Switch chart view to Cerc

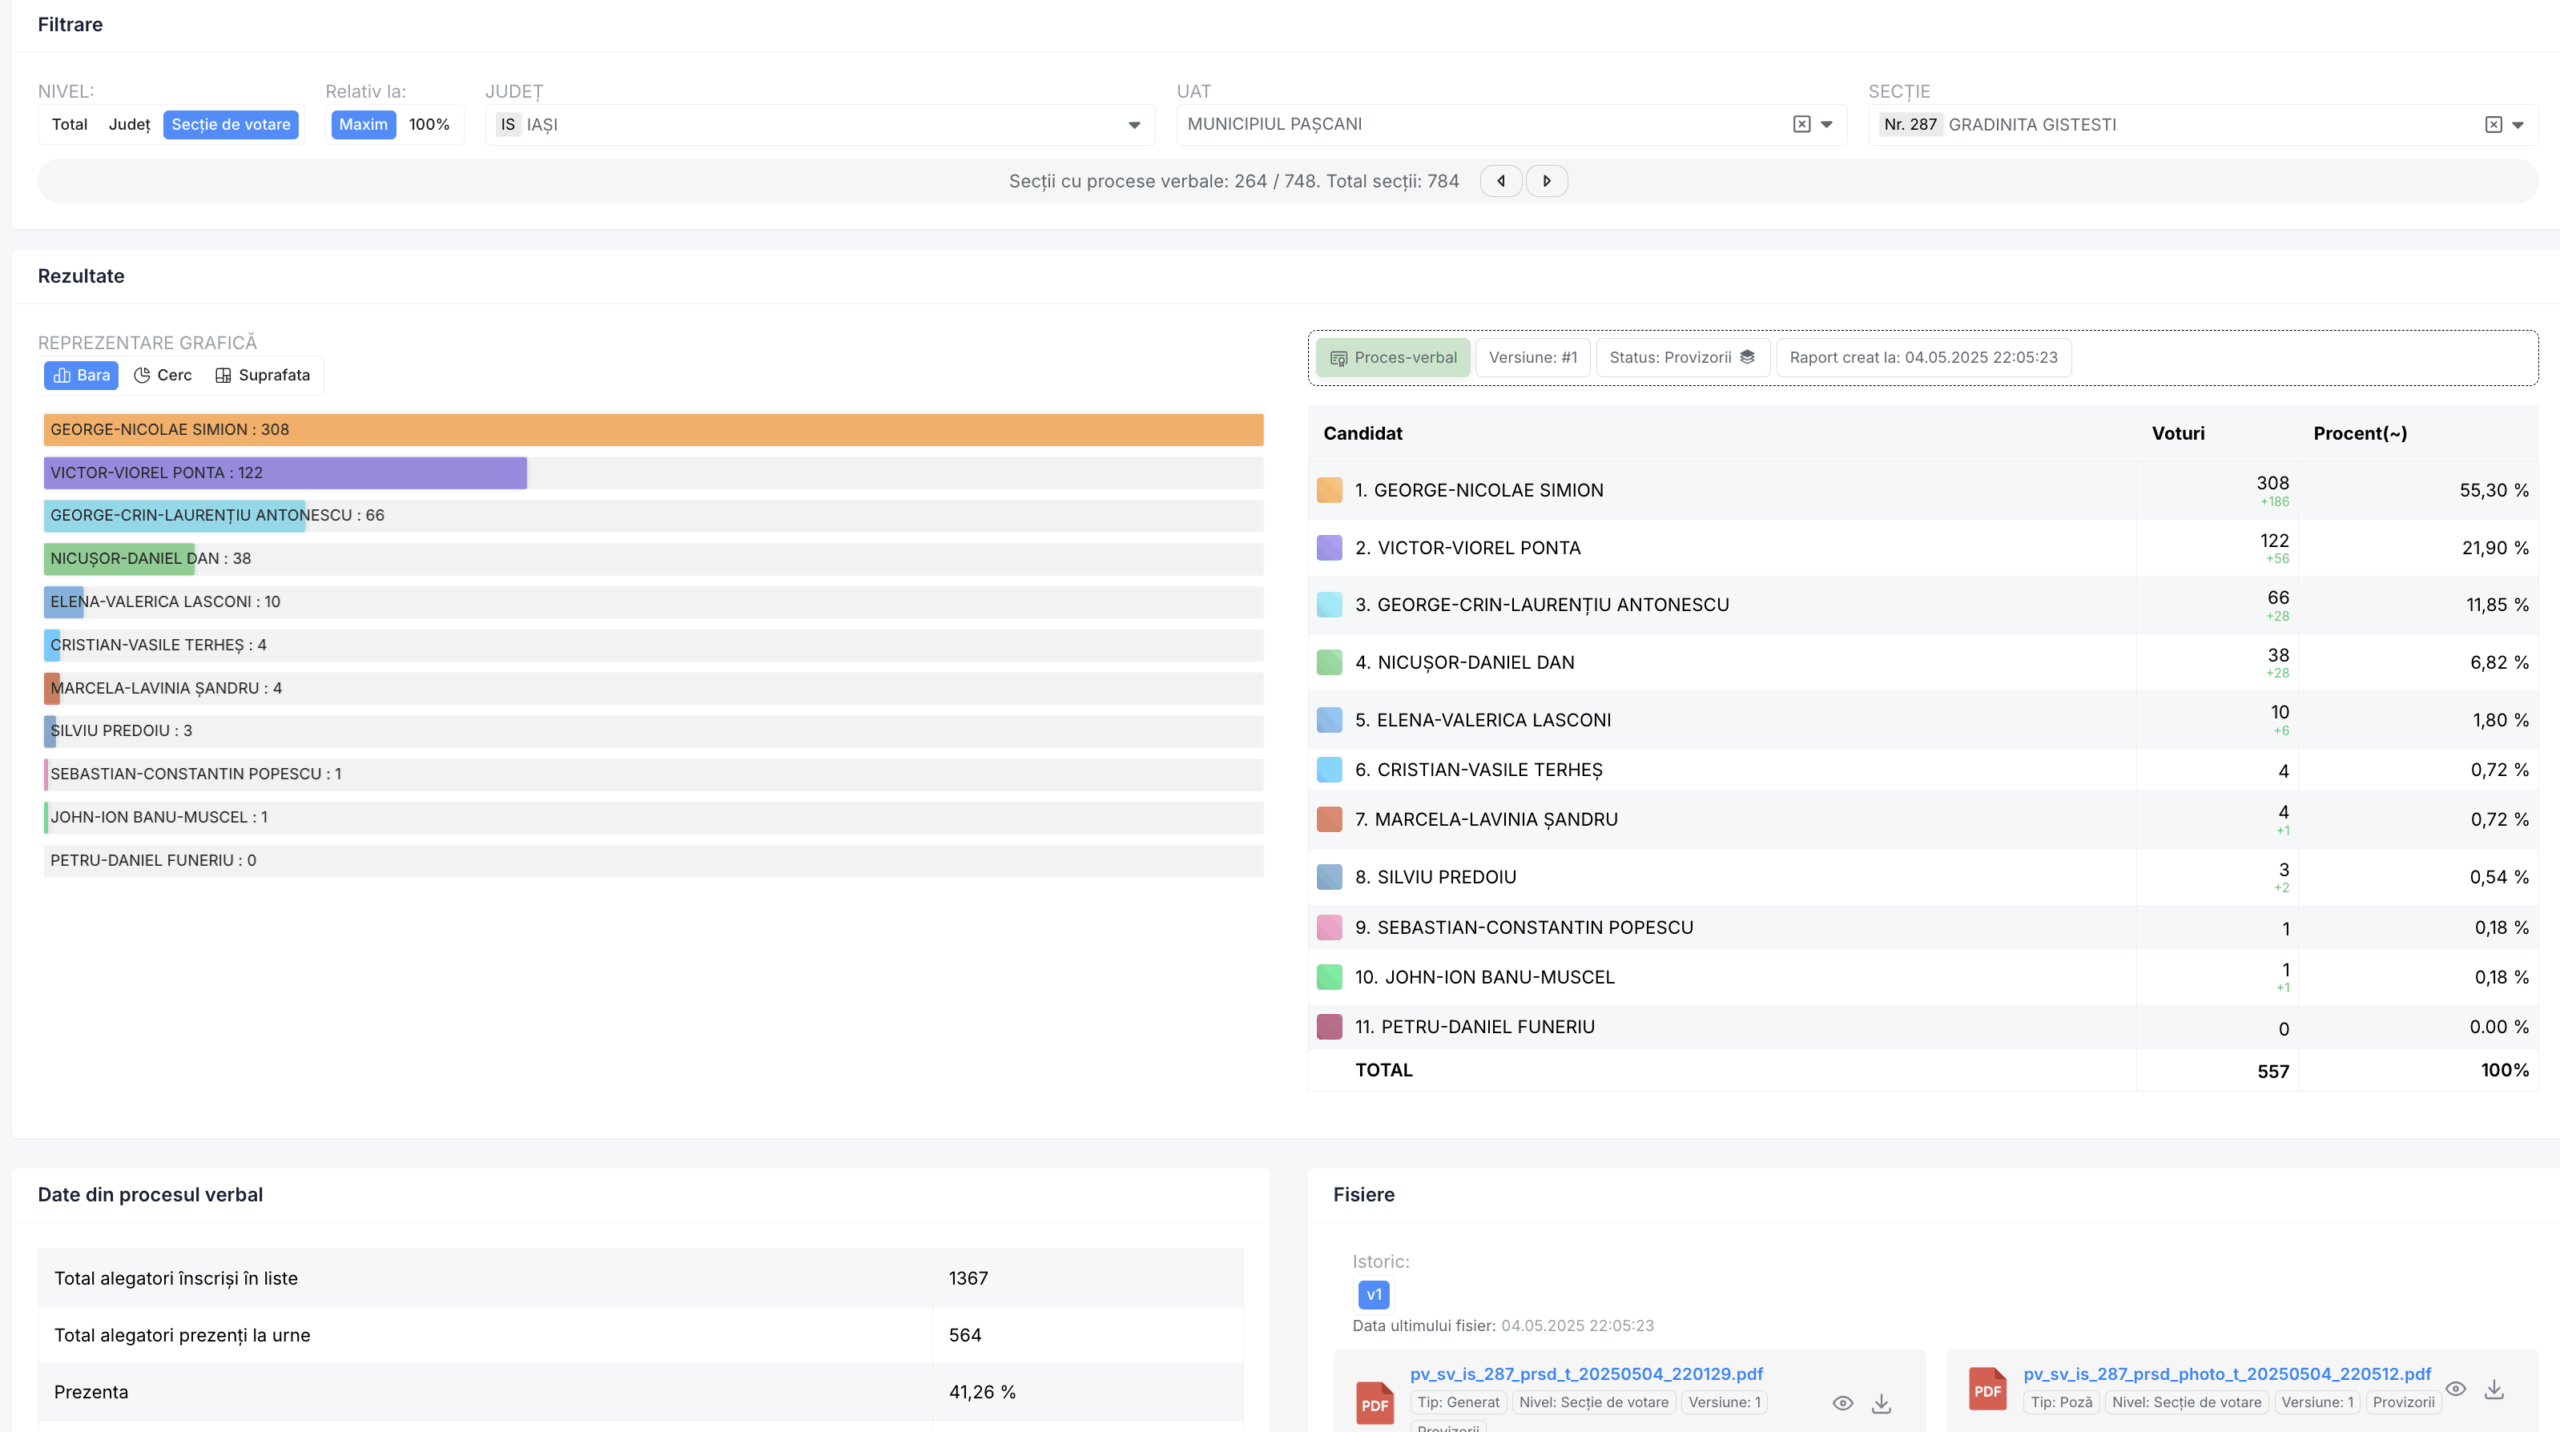163,375
